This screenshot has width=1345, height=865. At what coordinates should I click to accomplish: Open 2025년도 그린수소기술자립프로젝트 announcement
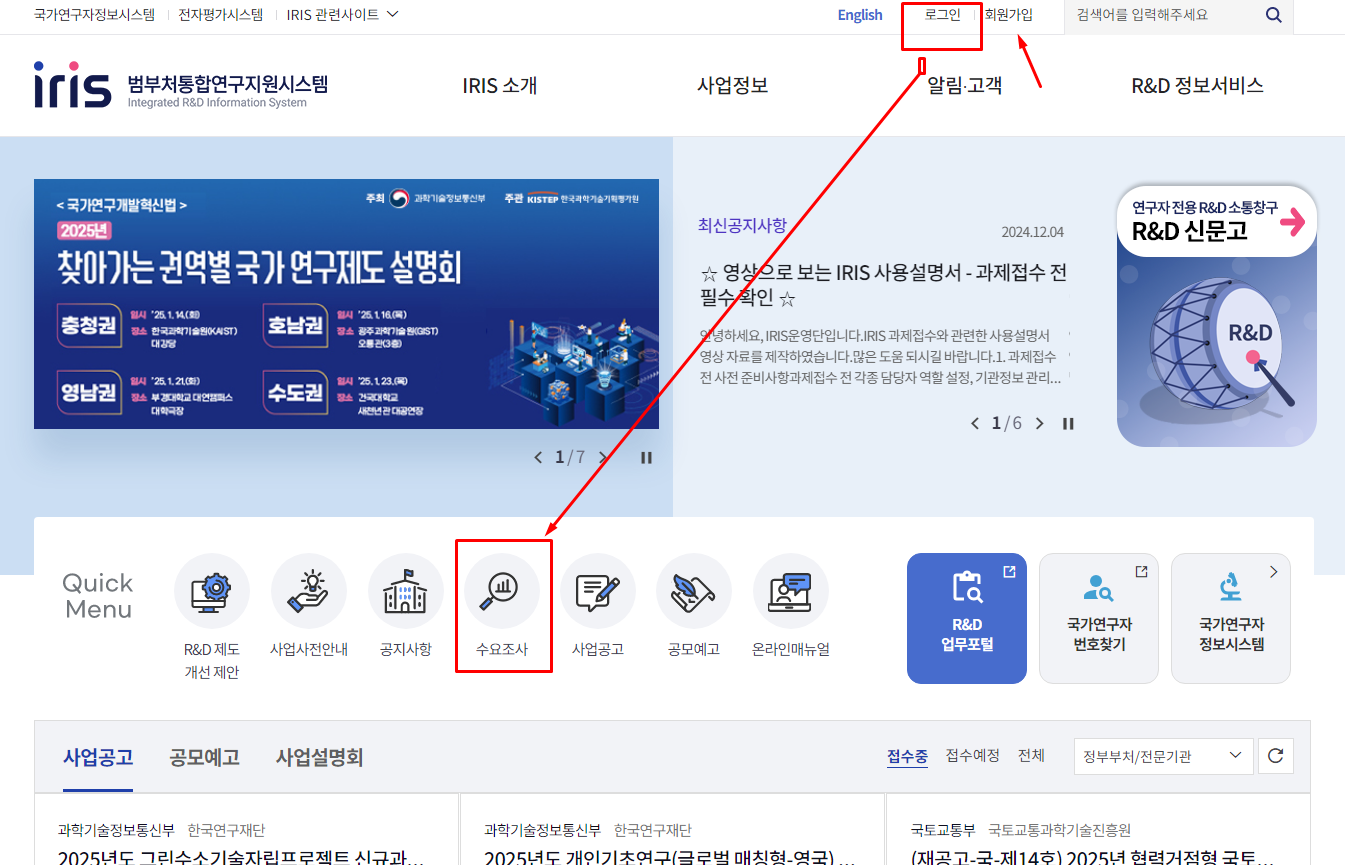(241, 858)
